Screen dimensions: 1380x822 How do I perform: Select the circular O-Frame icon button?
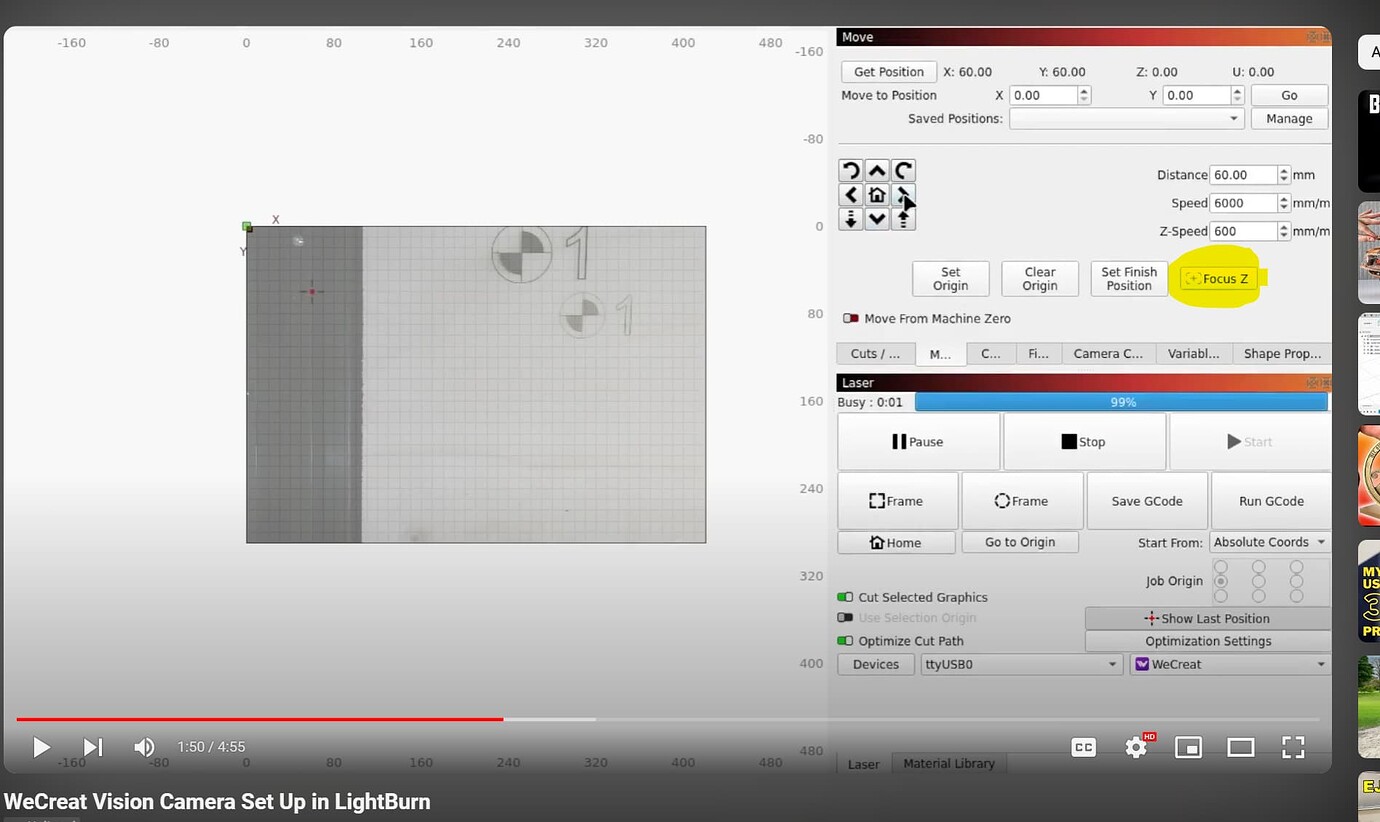point(1022,500)
